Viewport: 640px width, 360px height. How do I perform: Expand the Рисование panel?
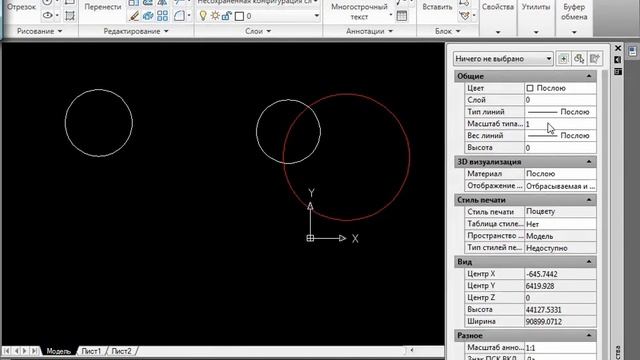40,31
